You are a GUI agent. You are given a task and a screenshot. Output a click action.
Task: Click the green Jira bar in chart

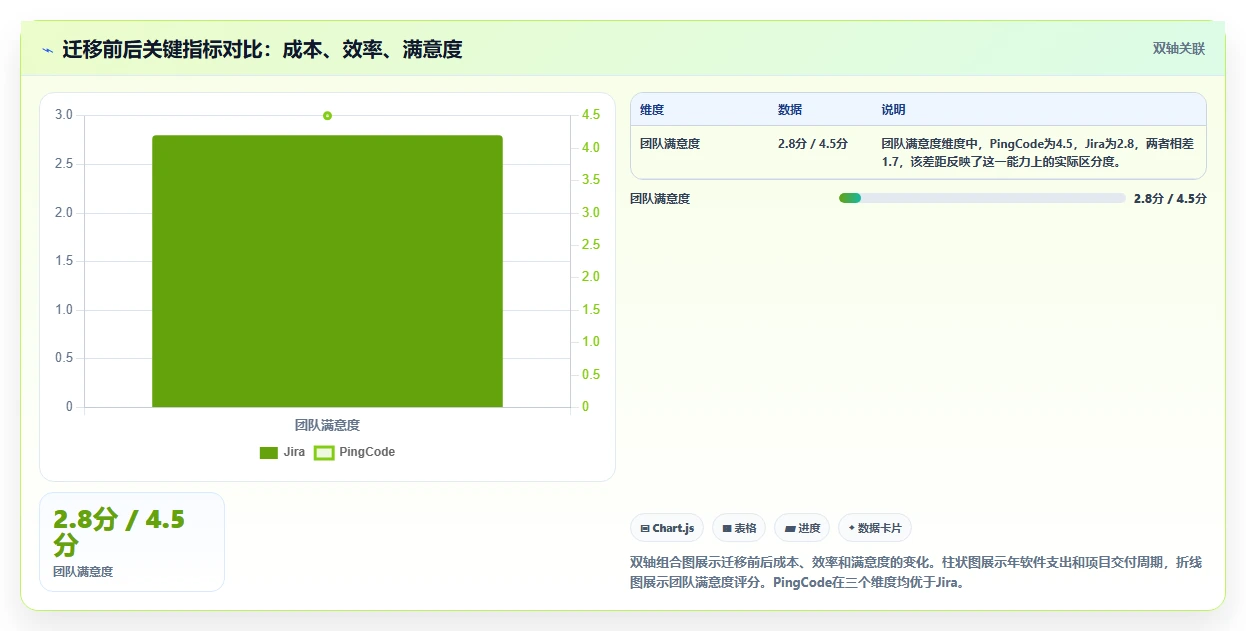327,271
